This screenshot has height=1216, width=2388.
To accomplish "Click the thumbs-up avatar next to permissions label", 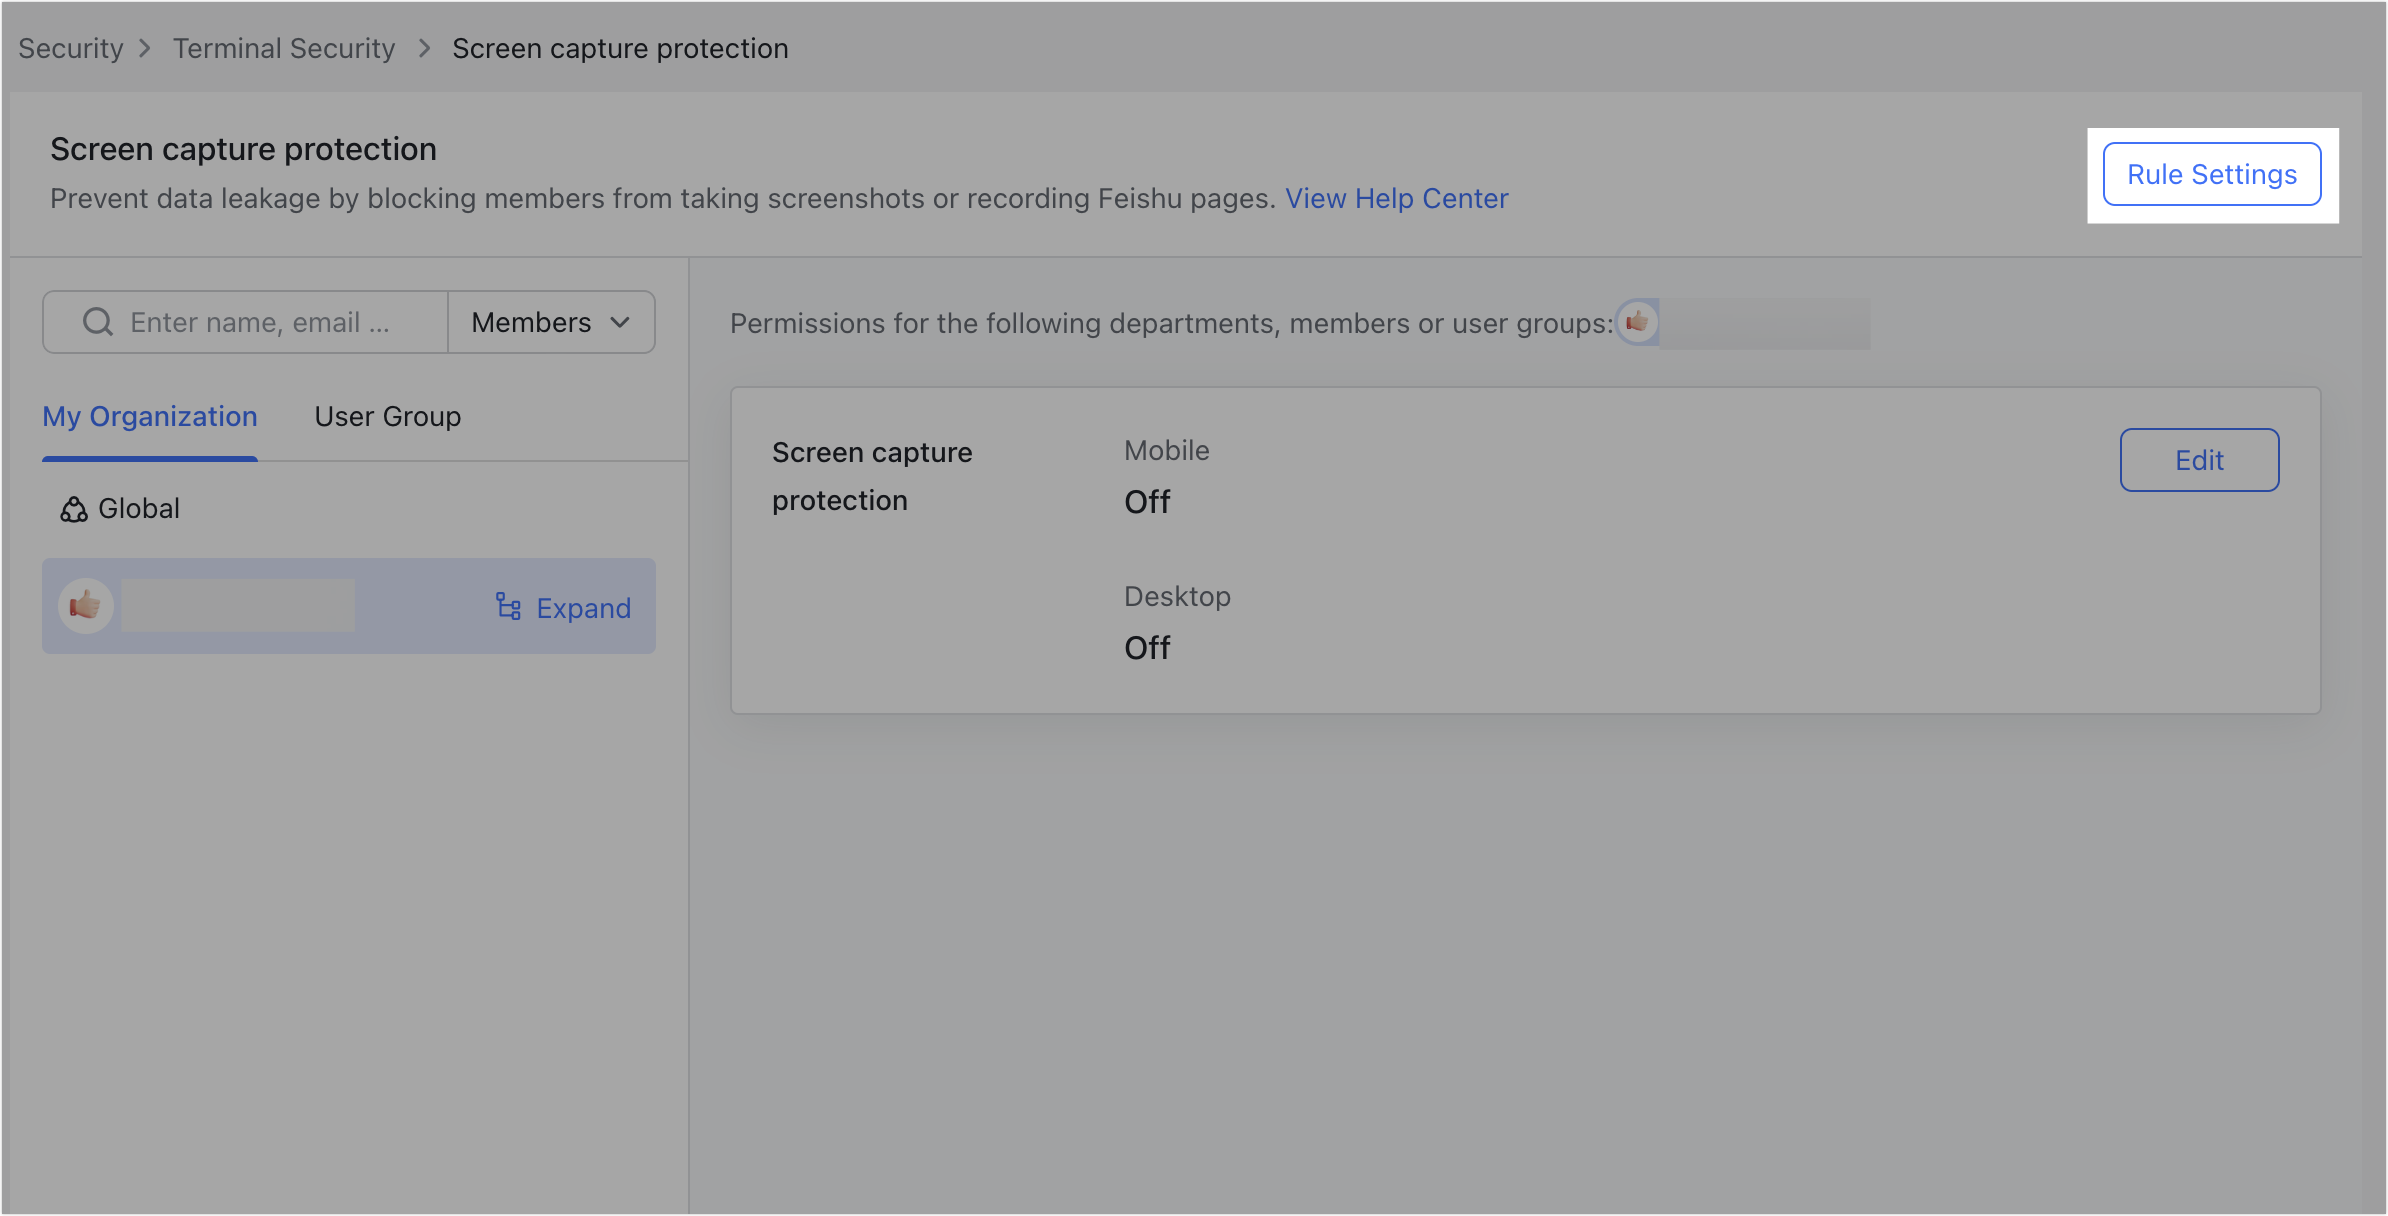I will [x=1638, y=322].
